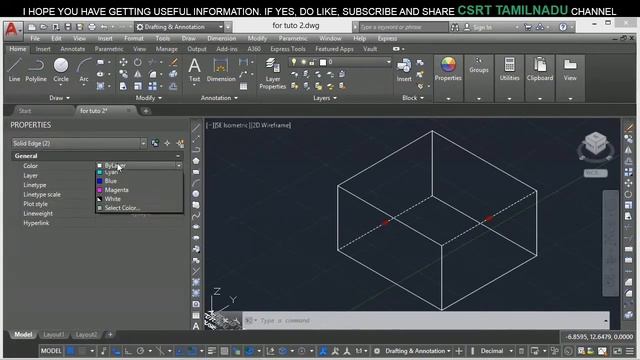Expand the Modify panel flyout
Screen dimensions: 640x360
point(149,98)
